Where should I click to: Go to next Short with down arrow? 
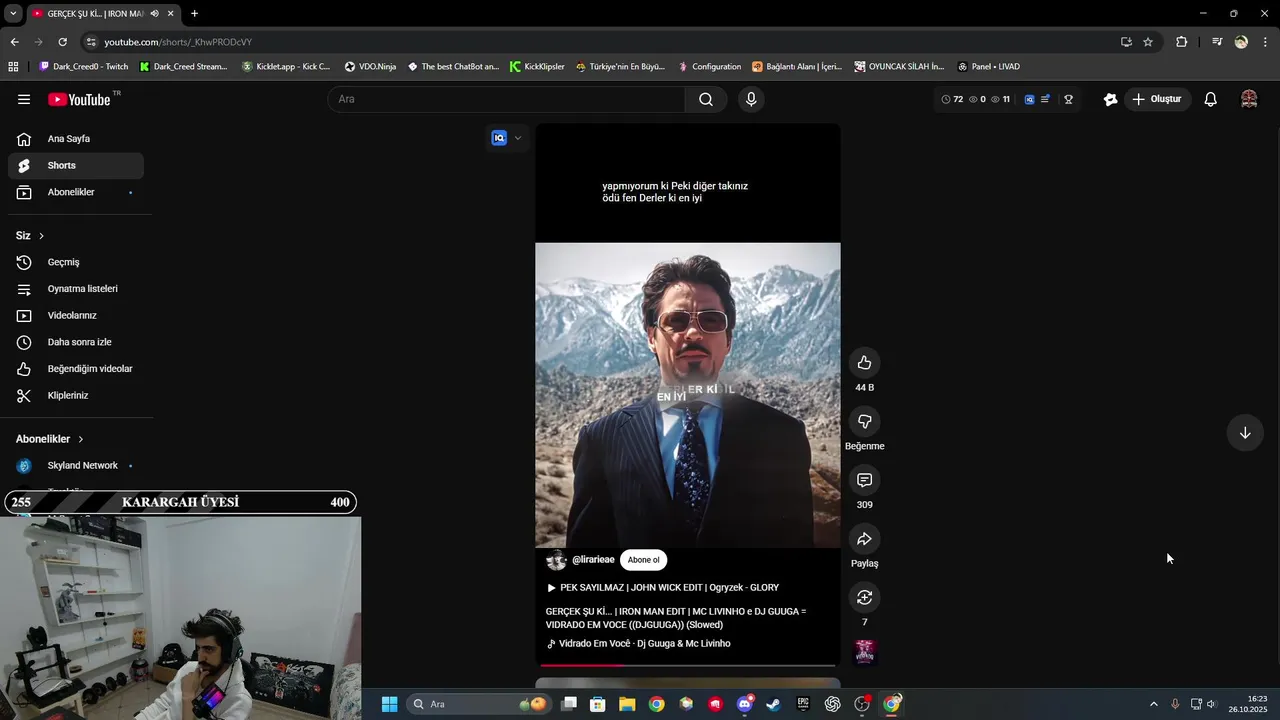click(1245, 433)
